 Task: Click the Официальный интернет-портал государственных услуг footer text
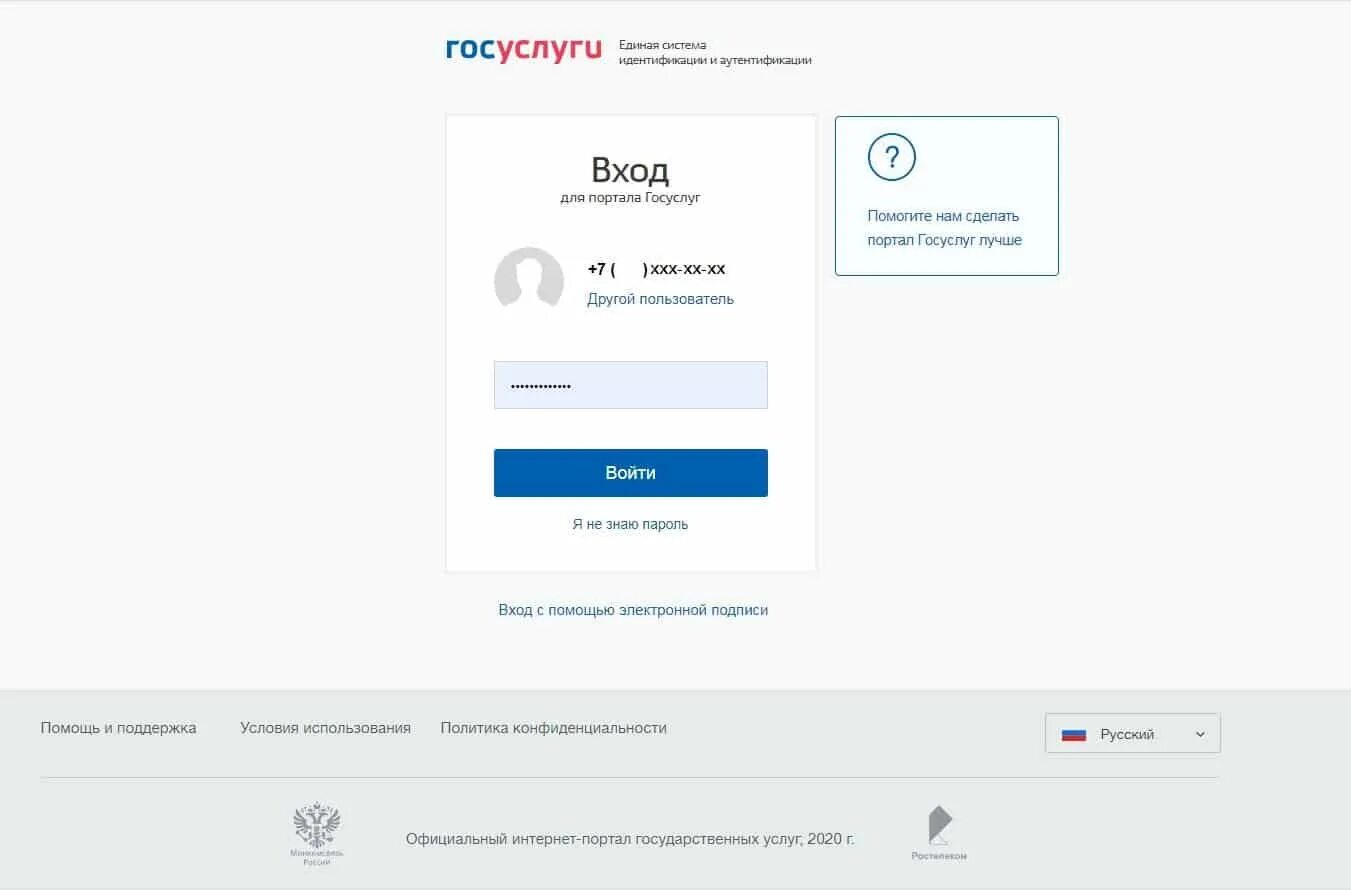point(630,839)
